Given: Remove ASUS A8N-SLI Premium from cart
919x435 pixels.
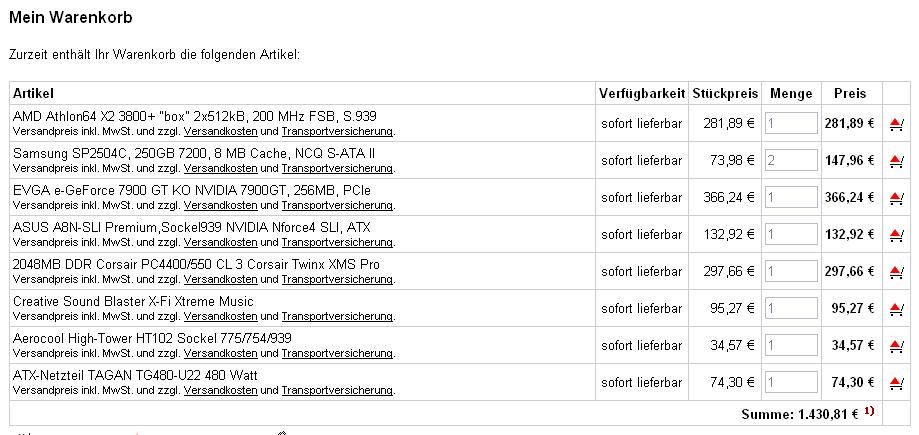Looking at the screenshot, I should [896, 235].
